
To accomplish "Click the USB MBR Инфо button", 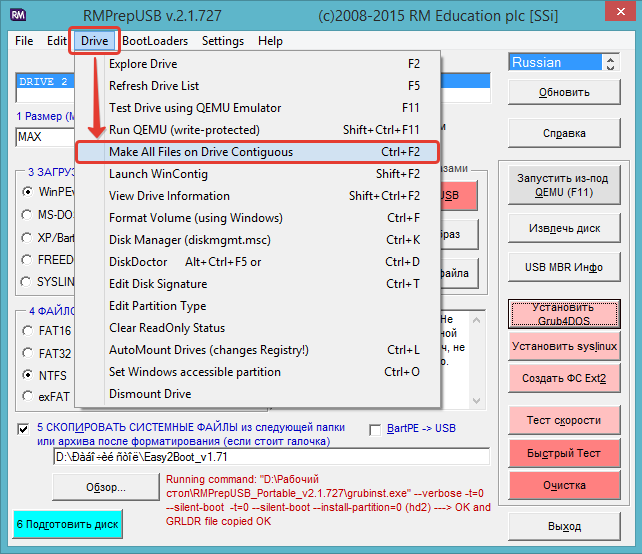I will point(564,267).
